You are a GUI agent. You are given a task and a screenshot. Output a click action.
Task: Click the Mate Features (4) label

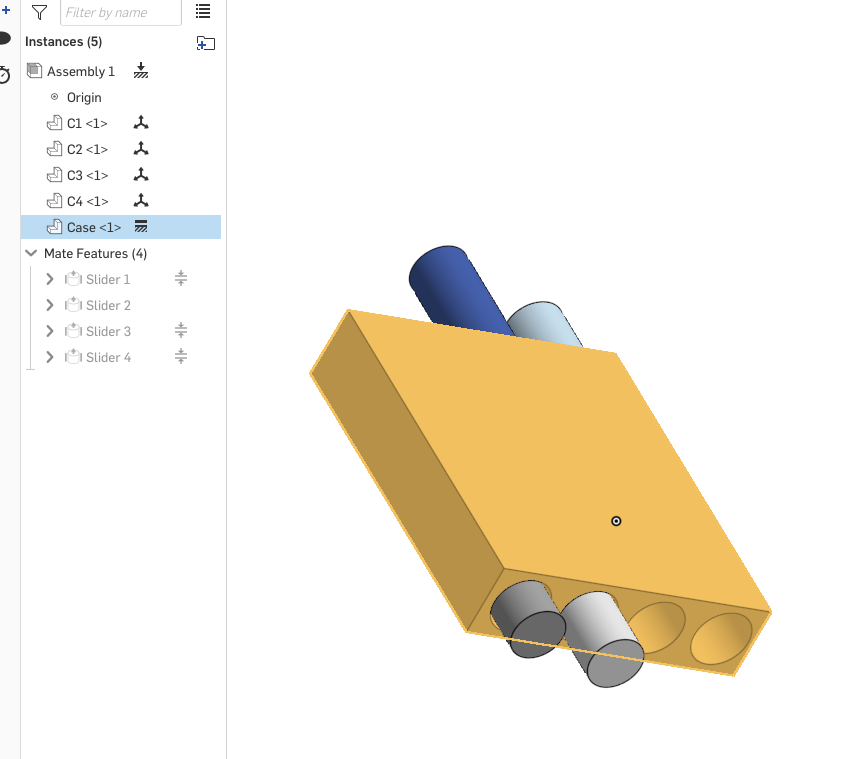coord(95,253)
